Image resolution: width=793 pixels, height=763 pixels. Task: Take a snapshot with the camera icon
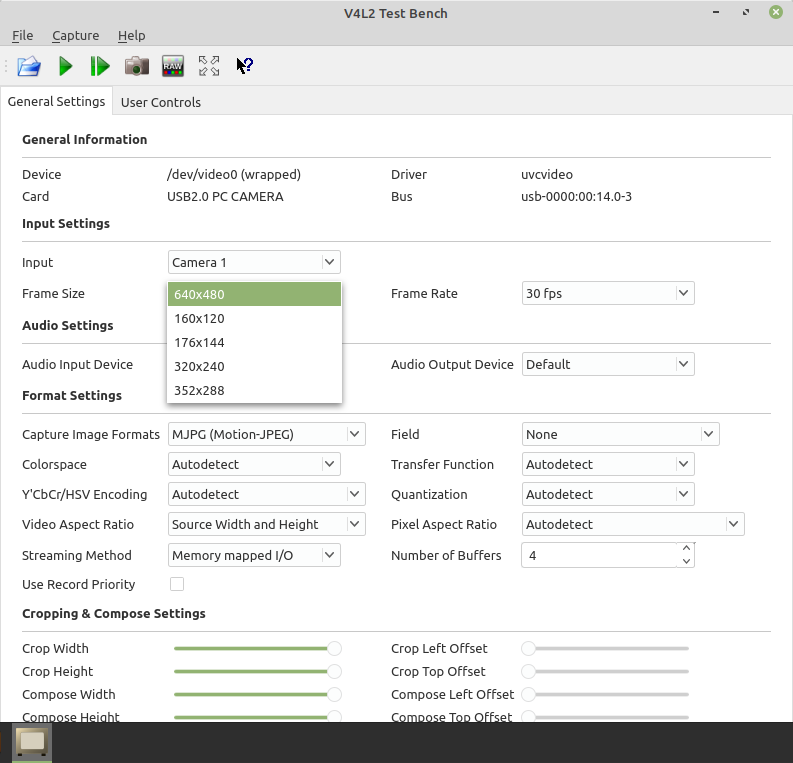pyautogui.click(x=136, y=66)
